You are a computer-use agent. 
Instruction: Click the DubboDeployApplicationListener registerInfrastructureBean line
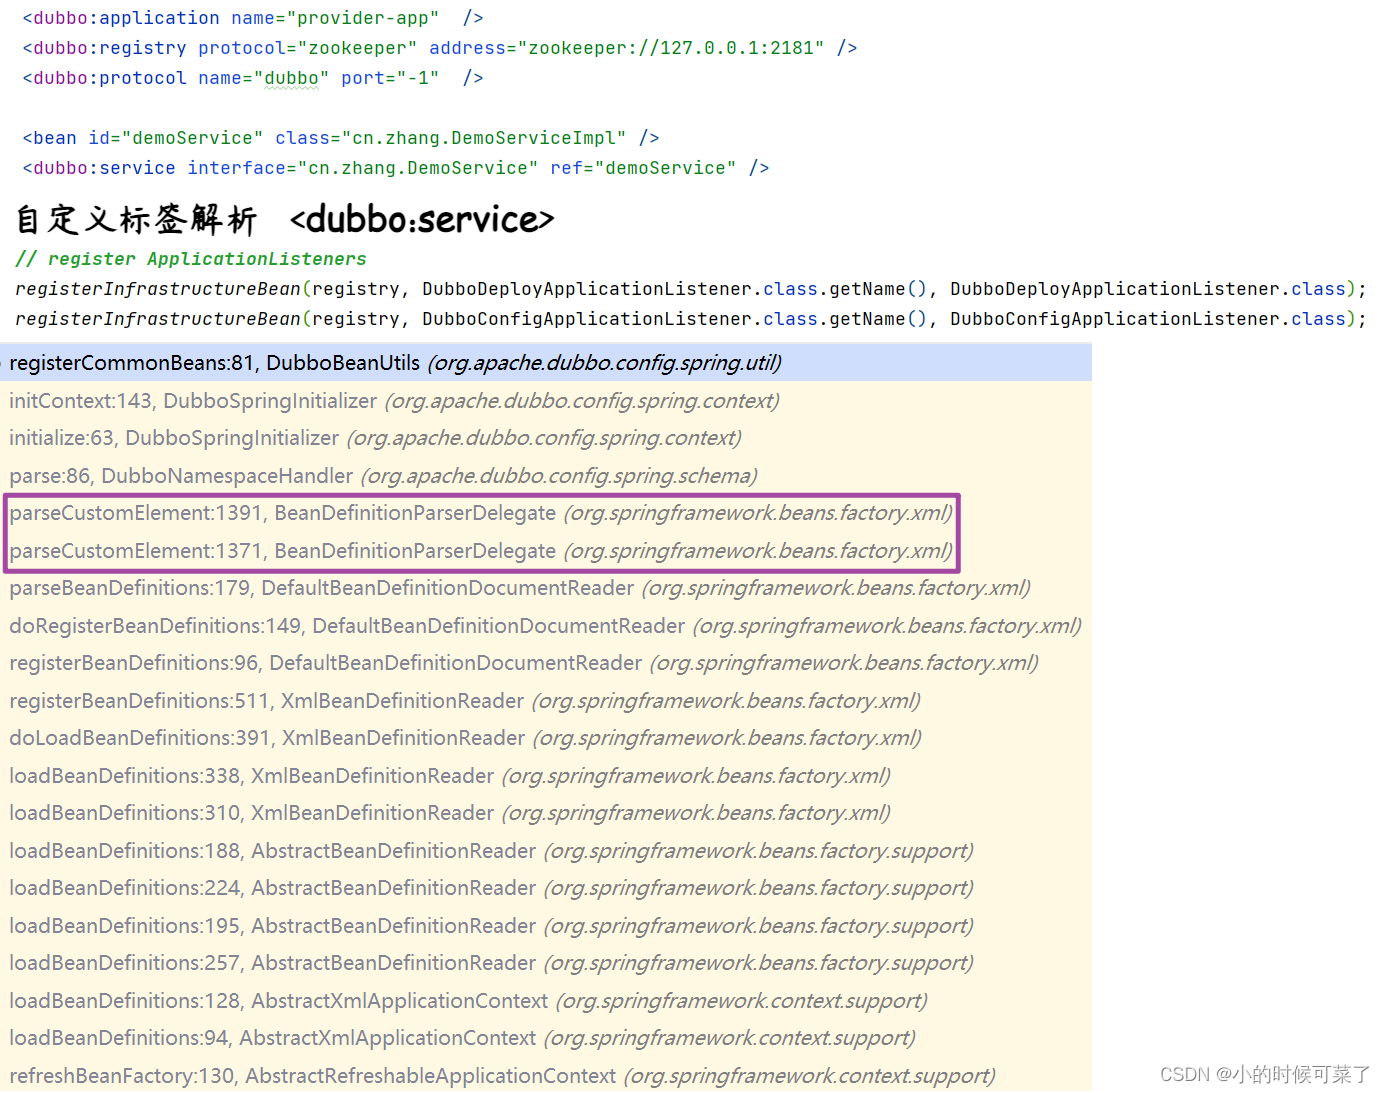(691, 289)
